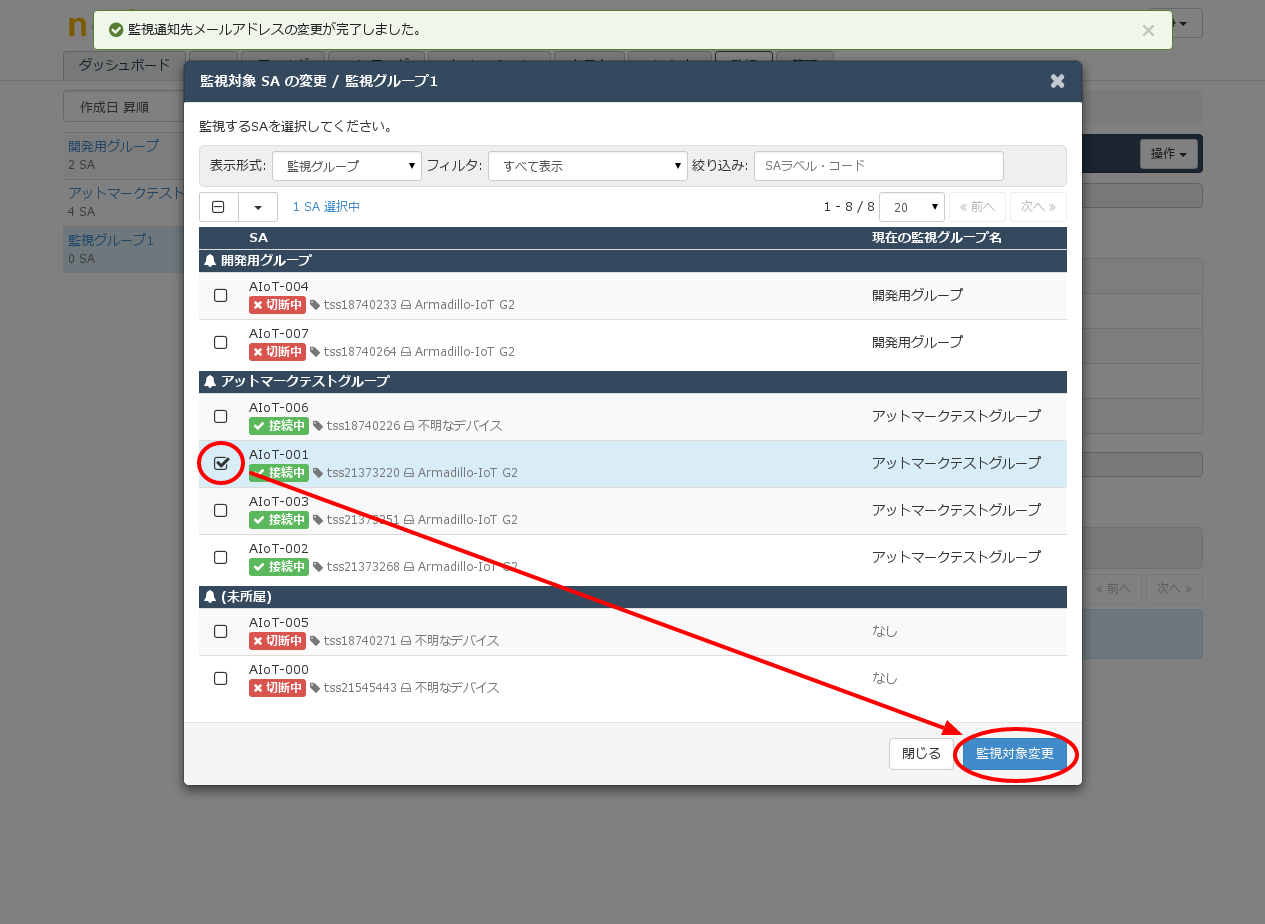This screenshot has width=1265, height=924.
Task: Click the device icon beside AIoT-004 Armadillo-IoT G2
Action: click(x=406, y=305)
